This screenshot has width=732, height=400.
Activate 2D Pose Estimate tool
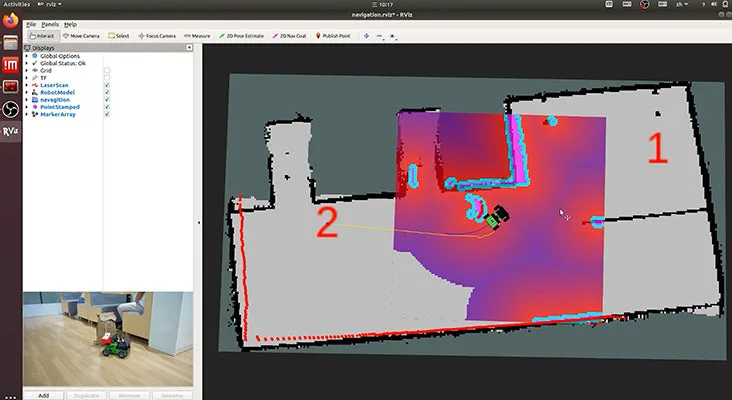pos(241,36)
